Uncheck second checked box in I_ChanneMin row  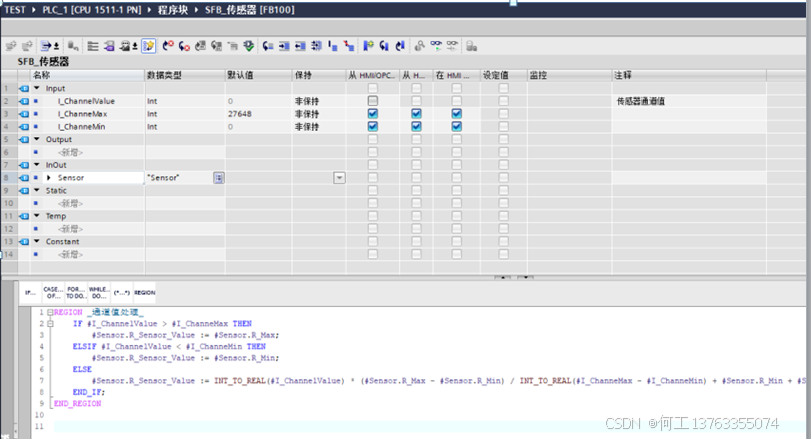click(x=416, y=127)
